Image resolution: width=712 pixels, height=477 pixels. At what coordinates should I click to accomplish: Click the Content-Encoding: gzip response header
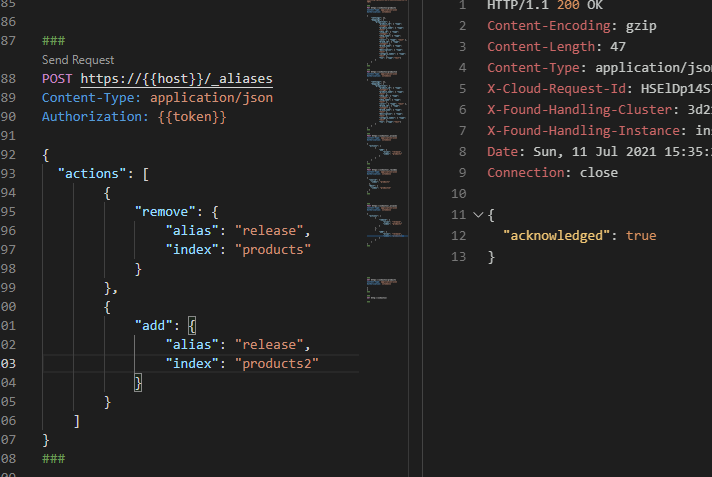click(572, 25)
